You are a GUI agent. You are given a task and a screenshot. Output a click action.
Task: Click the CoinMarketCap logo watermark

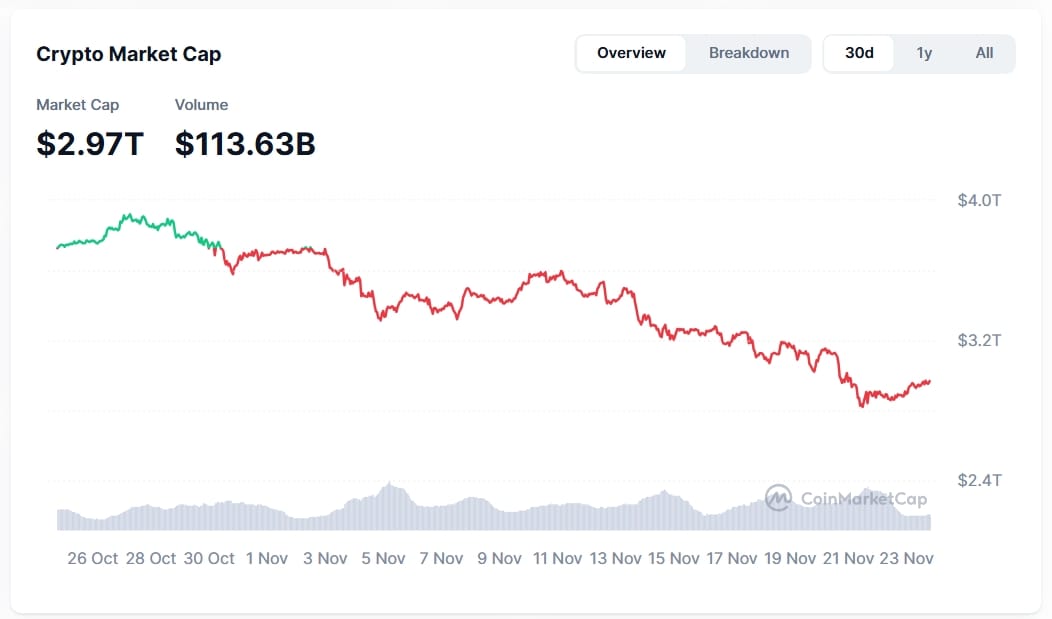[846, 498]
